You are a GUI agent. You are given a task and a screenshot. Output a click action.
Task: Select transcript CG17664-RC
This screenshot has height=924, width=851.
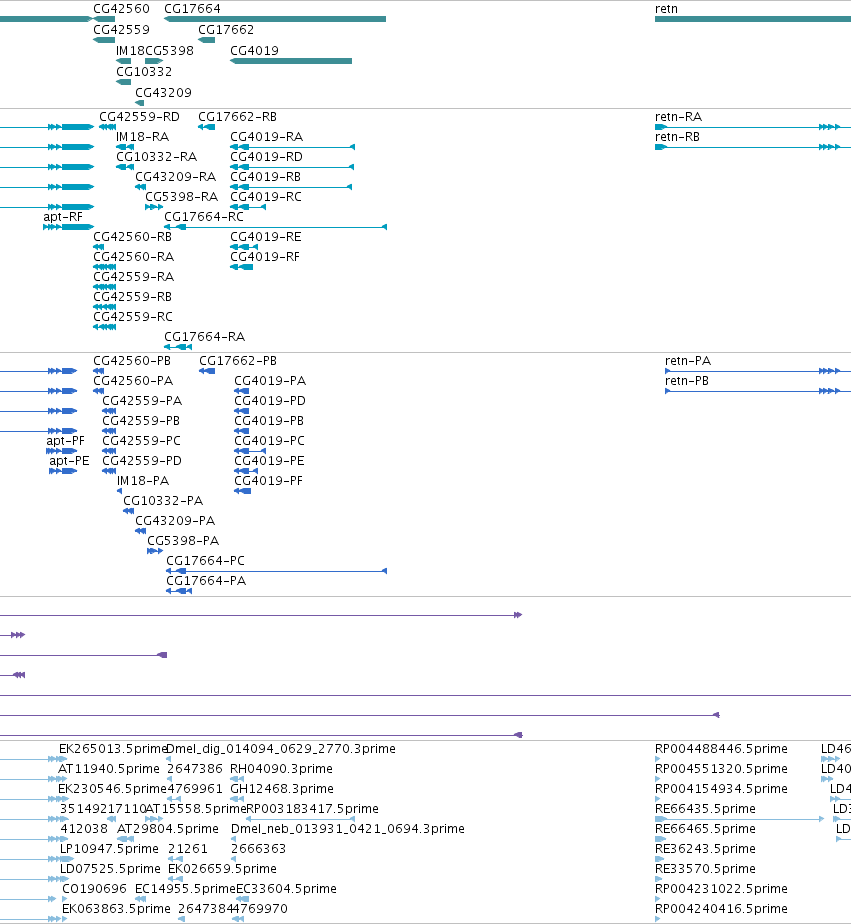204,217
